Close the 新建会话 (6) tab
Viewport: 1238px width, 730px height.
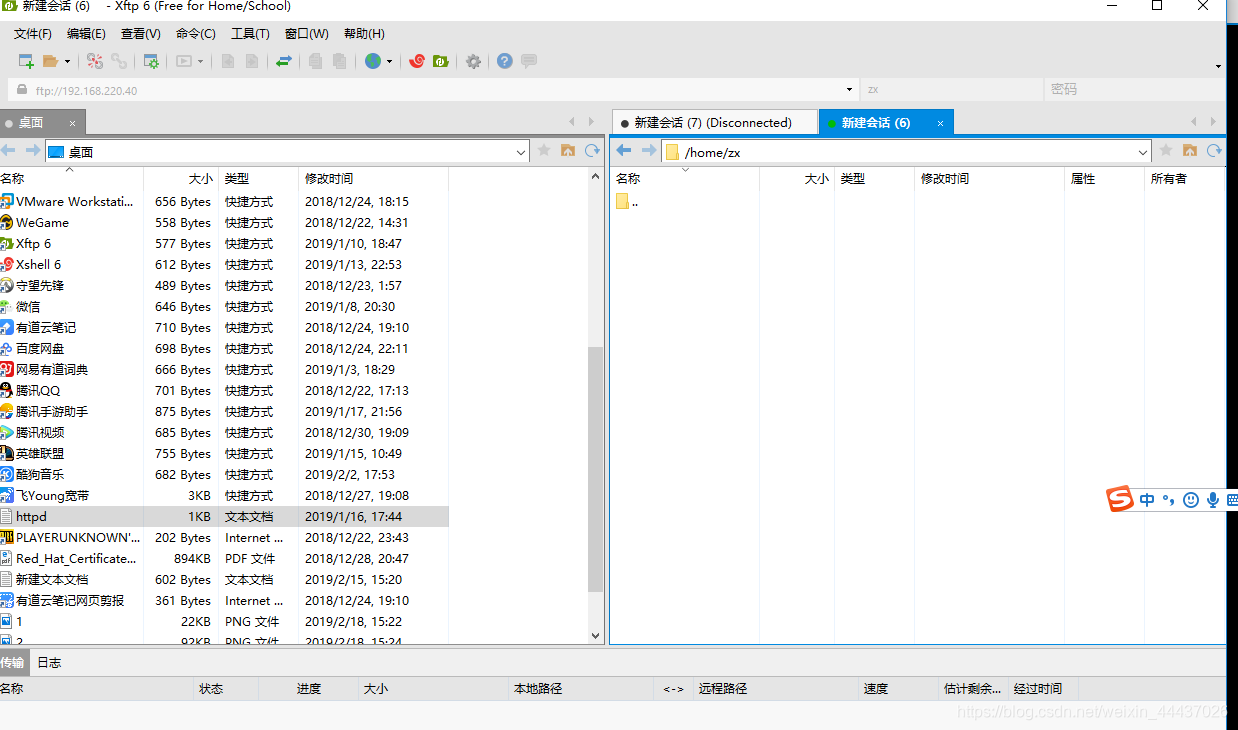click(940, 123)
